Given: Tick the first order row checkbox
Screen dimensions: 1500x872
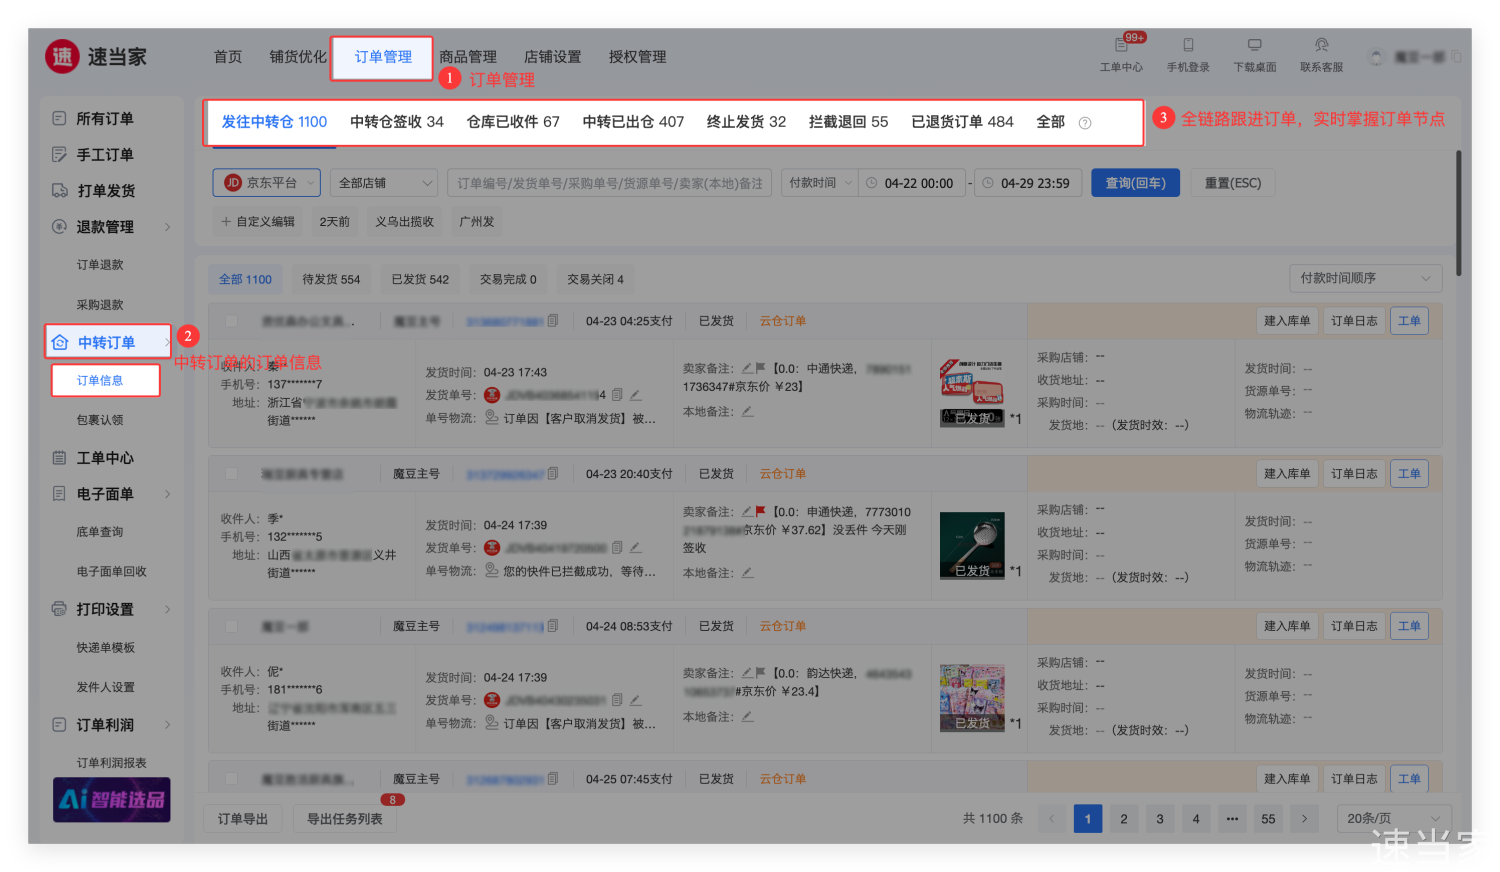Looking at the screenshot, I should tap(231, 321).
